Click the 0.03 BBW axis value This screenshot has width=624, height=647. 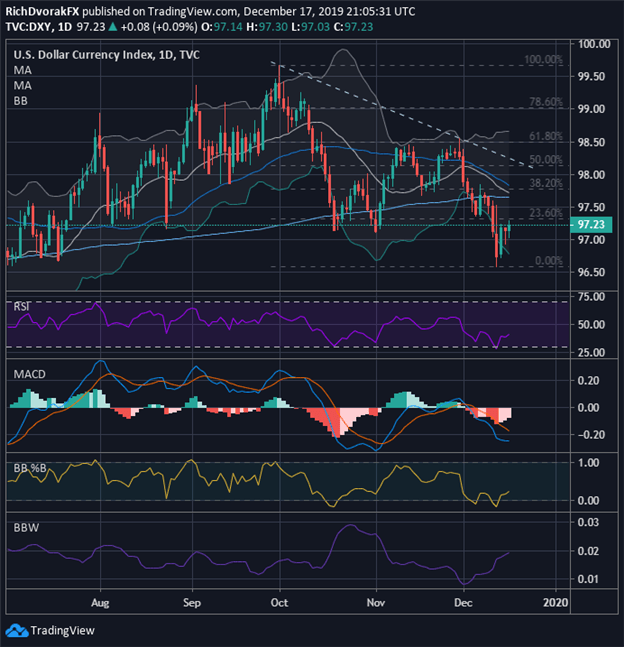[589, 522]
